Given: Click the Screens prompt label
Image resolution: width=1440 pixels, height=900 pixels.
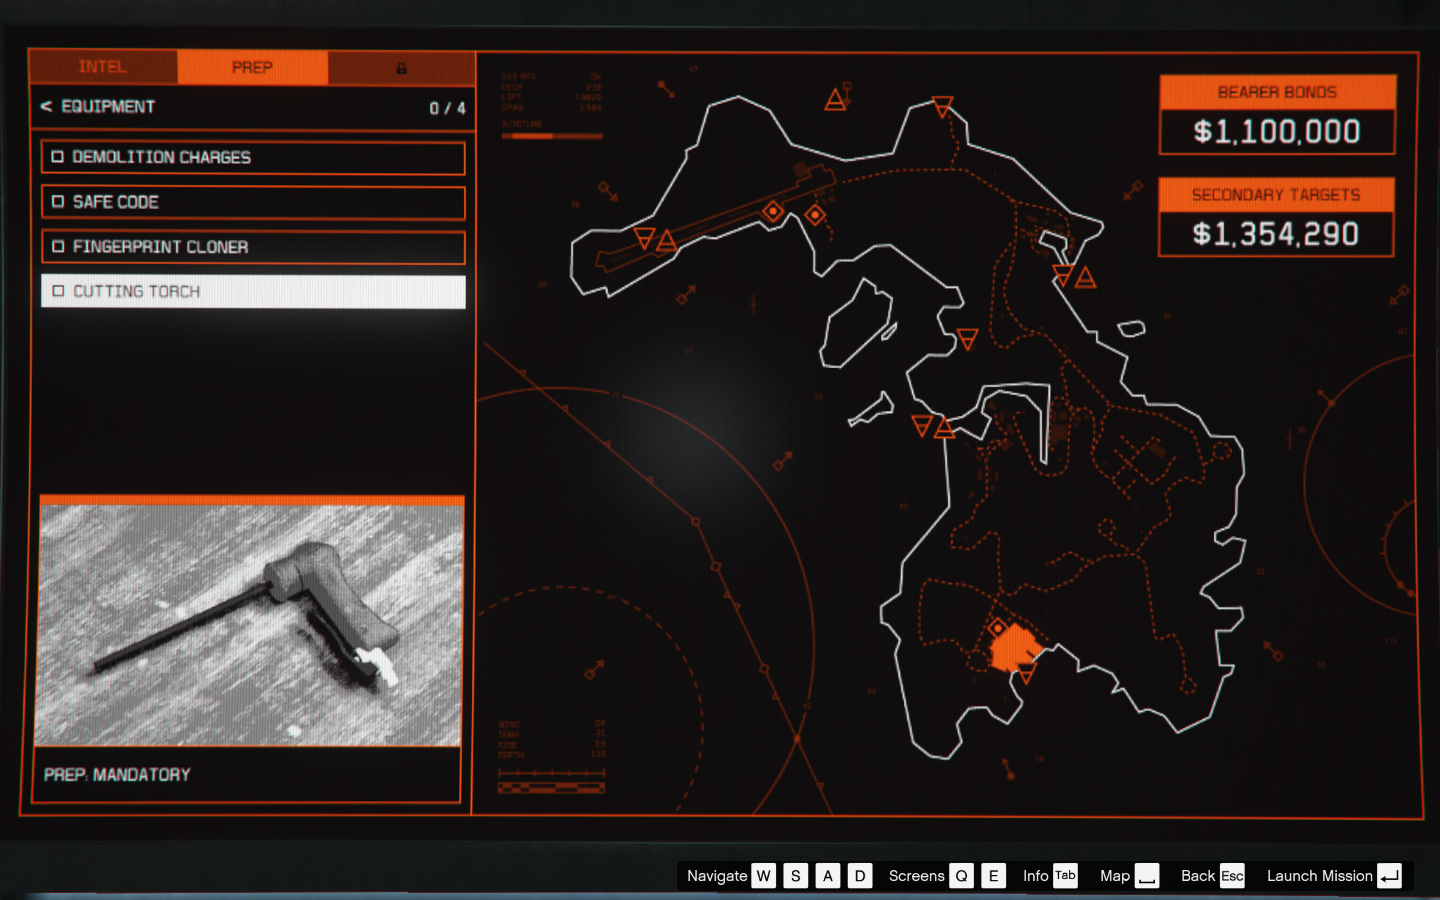Looking at the screenshot, I should click(916, 876).
